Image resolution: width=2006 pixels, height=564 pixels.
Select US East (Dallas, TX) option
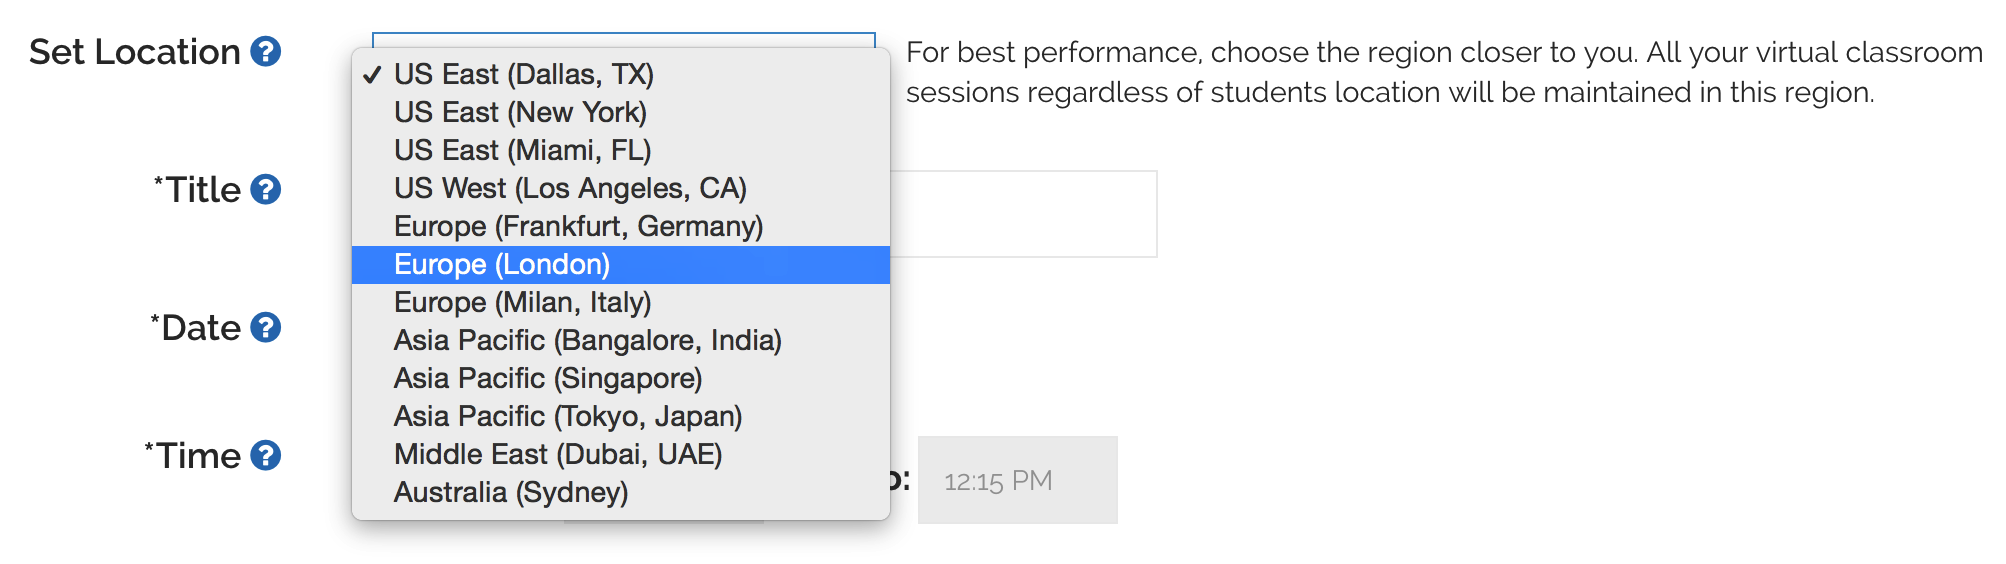point(621,74)
